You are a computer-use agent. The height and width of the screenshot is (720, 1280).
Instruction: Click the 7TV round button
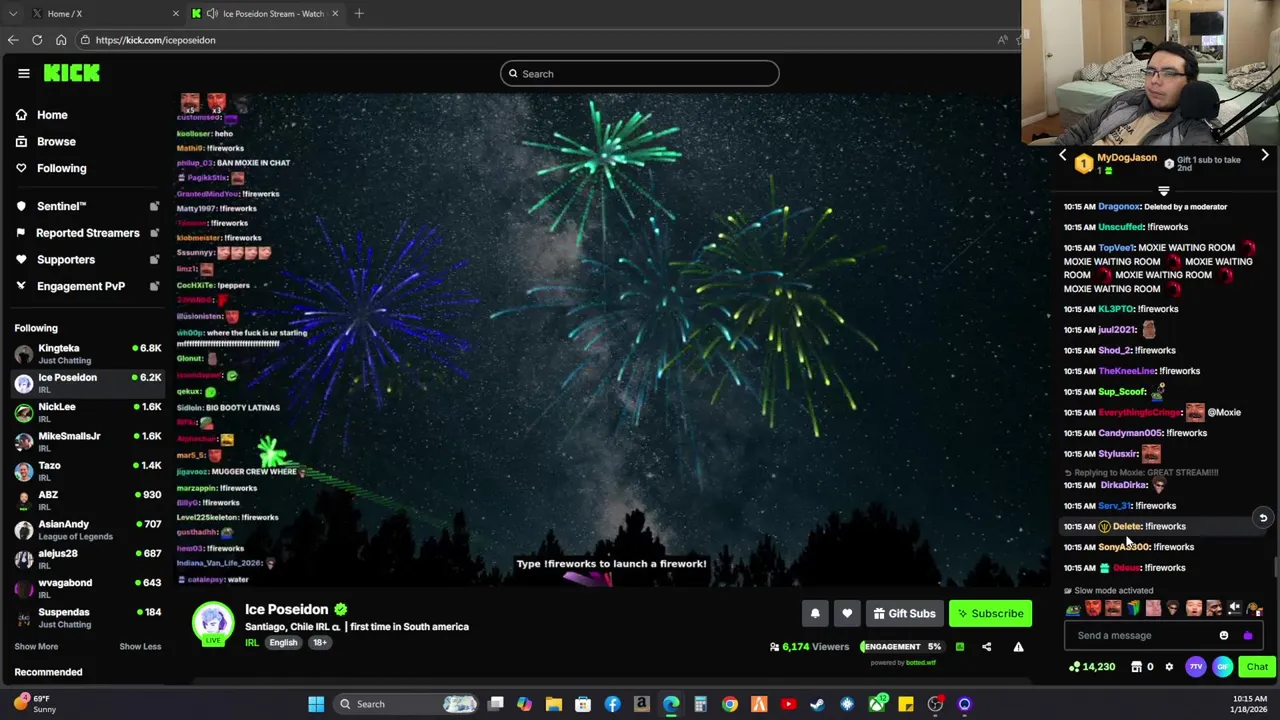(1196, 667)
